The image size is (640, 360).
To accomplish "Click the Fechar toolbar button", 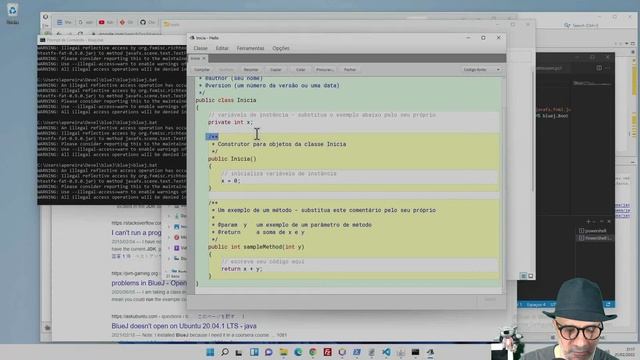I will click(x=350, y=70).
